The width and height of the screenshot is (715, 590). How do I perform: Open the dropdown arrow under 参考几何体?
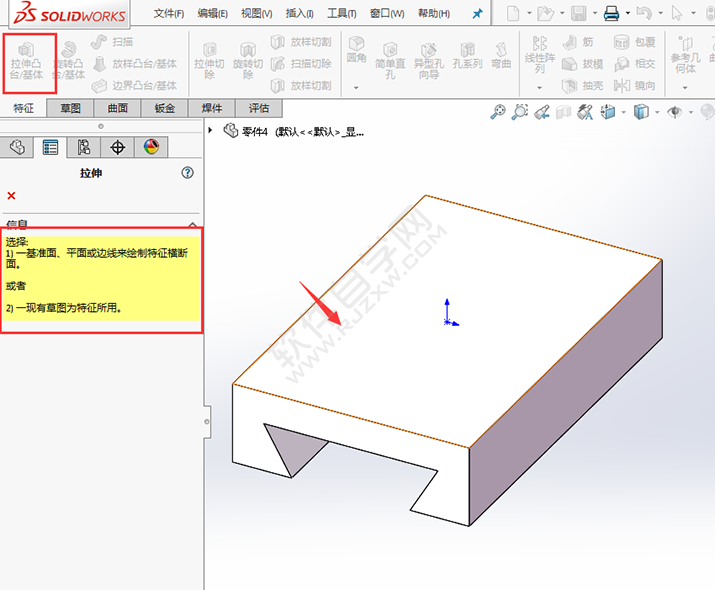(685, 88)
